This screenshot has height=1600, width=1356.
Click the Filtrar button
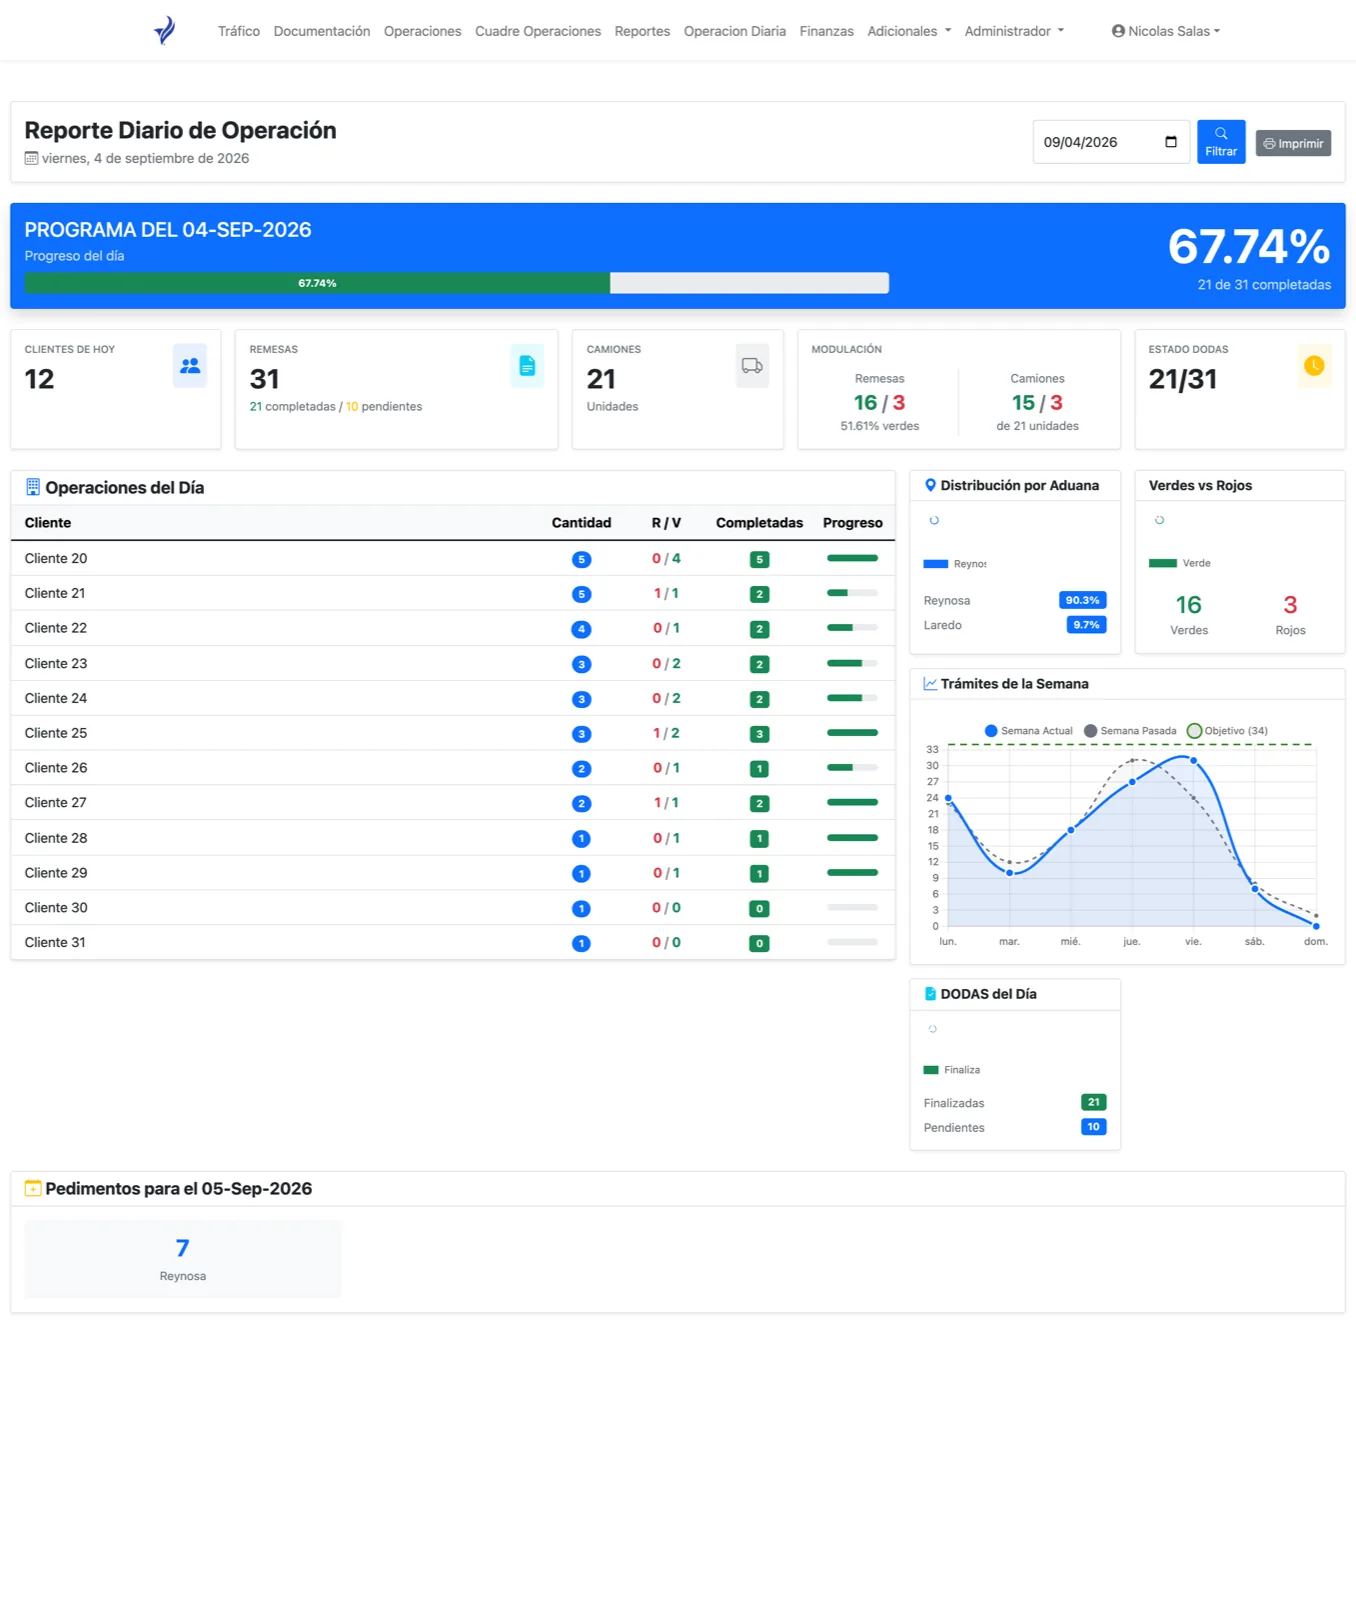pos(1221,142)
